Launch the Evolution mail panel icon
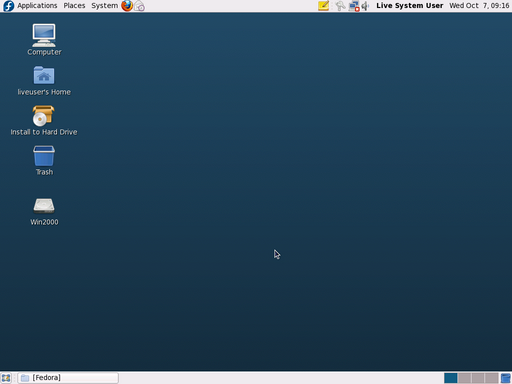Image resolution: width=512 pixels, height=384 pixels. (x=140, y=6)
